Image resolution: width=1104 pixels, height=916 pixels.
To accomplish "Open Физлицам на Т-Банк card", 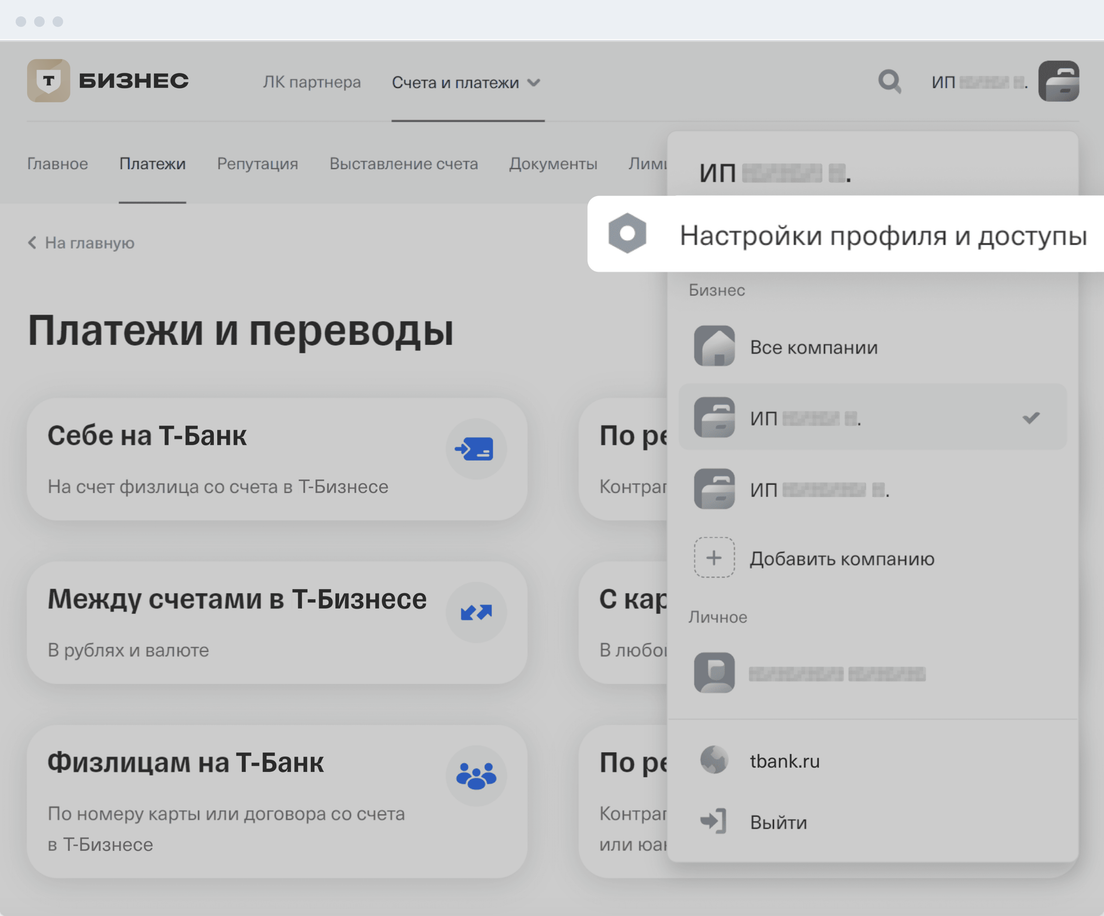I will pos(277,802).
